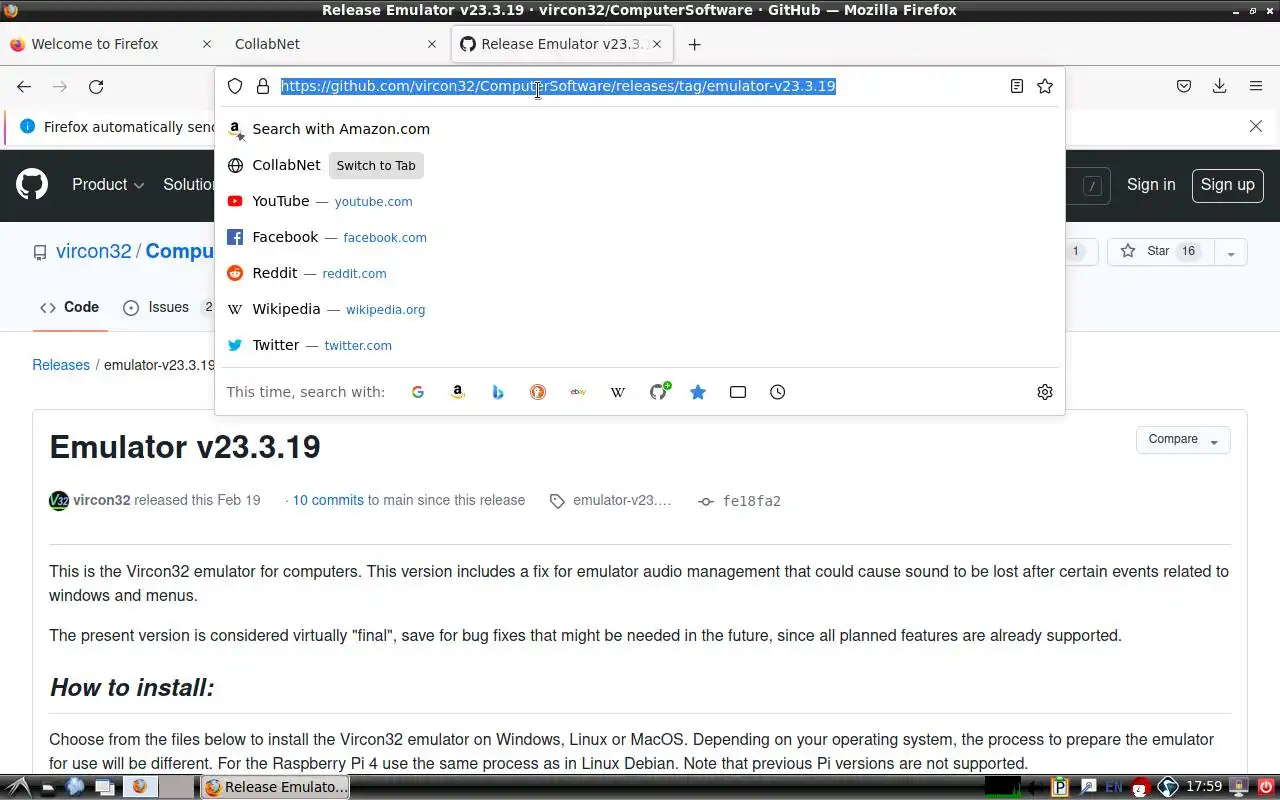
Task: Open the vircon32 owner link
Action: point(94,252)
